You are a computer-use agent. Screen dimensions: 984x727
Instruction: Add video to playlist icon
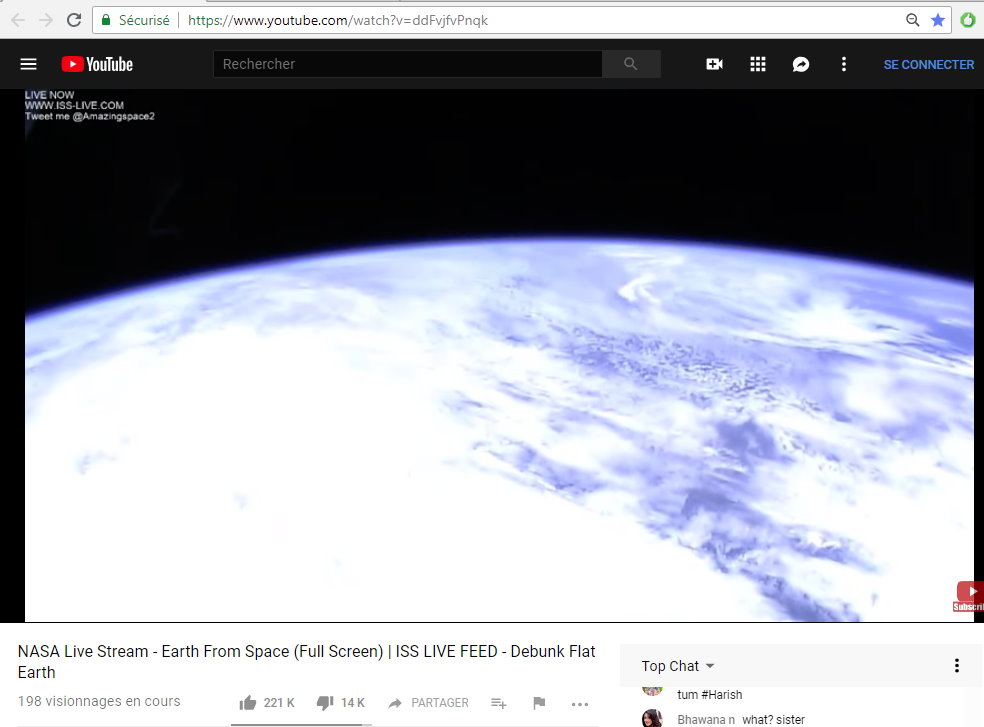(499, 703)
